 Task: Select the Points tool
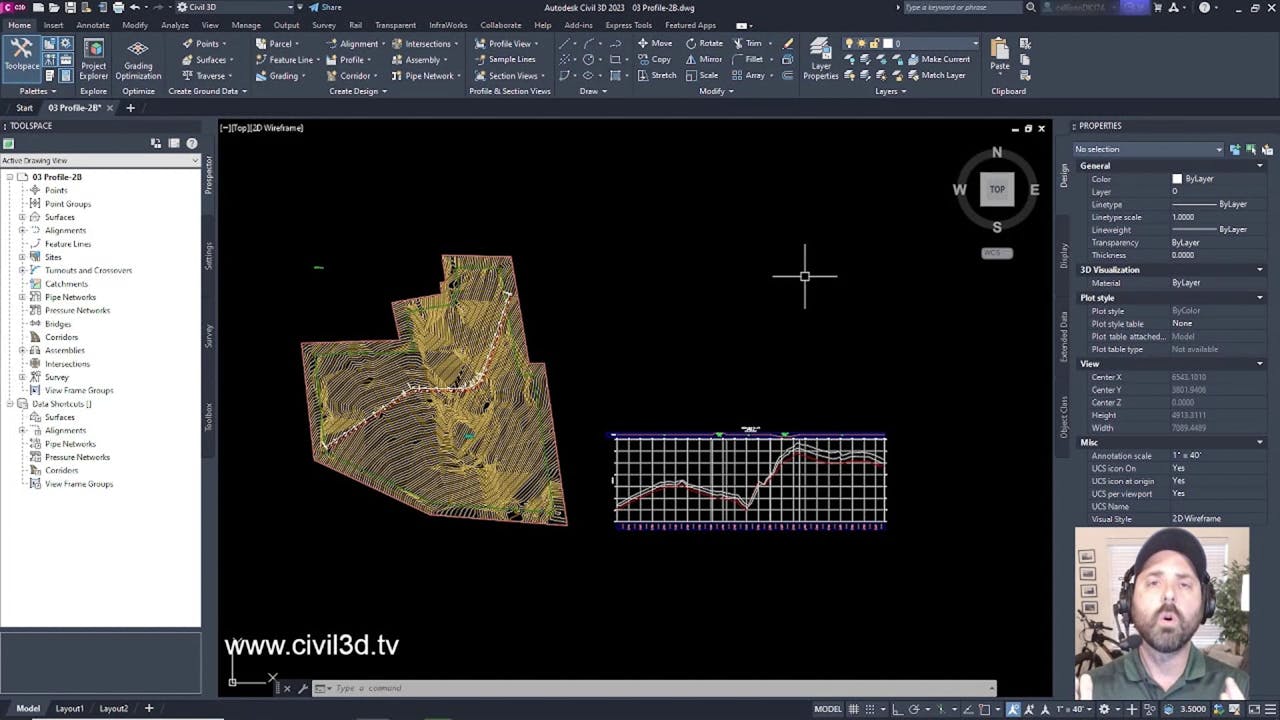tap(207, 43)
